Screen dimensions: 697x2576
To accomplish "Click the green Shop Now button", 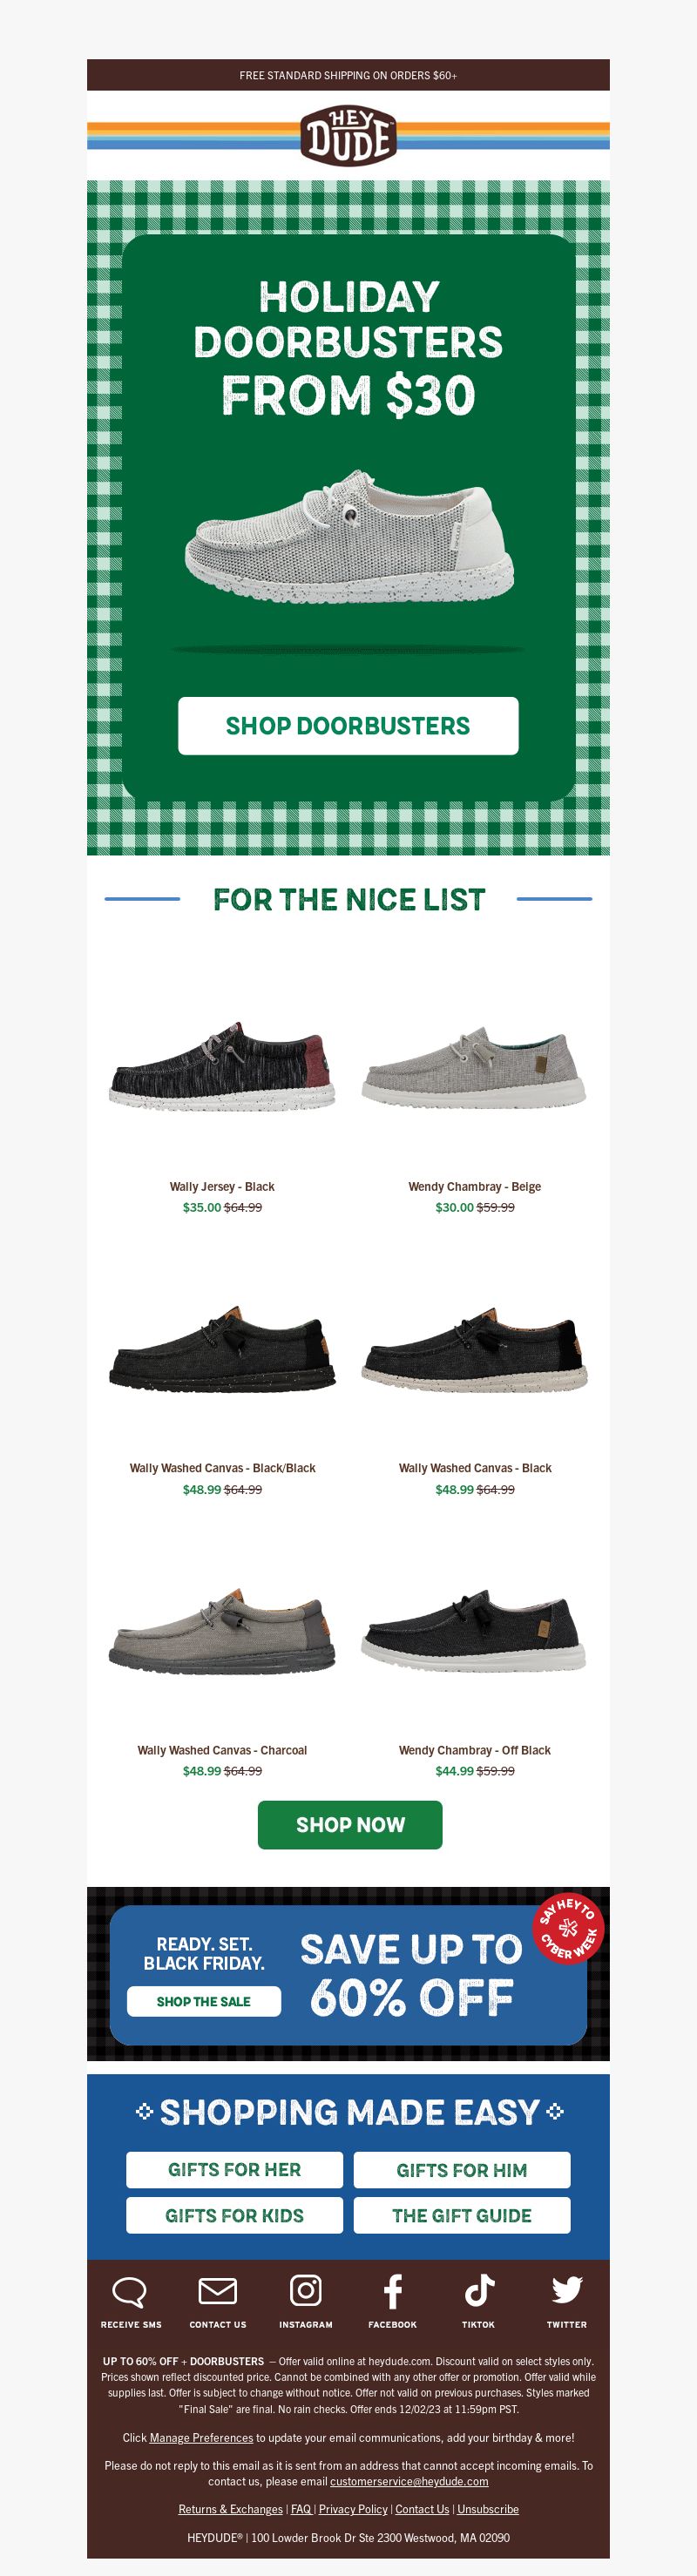I will click(x=350, y=1825).
